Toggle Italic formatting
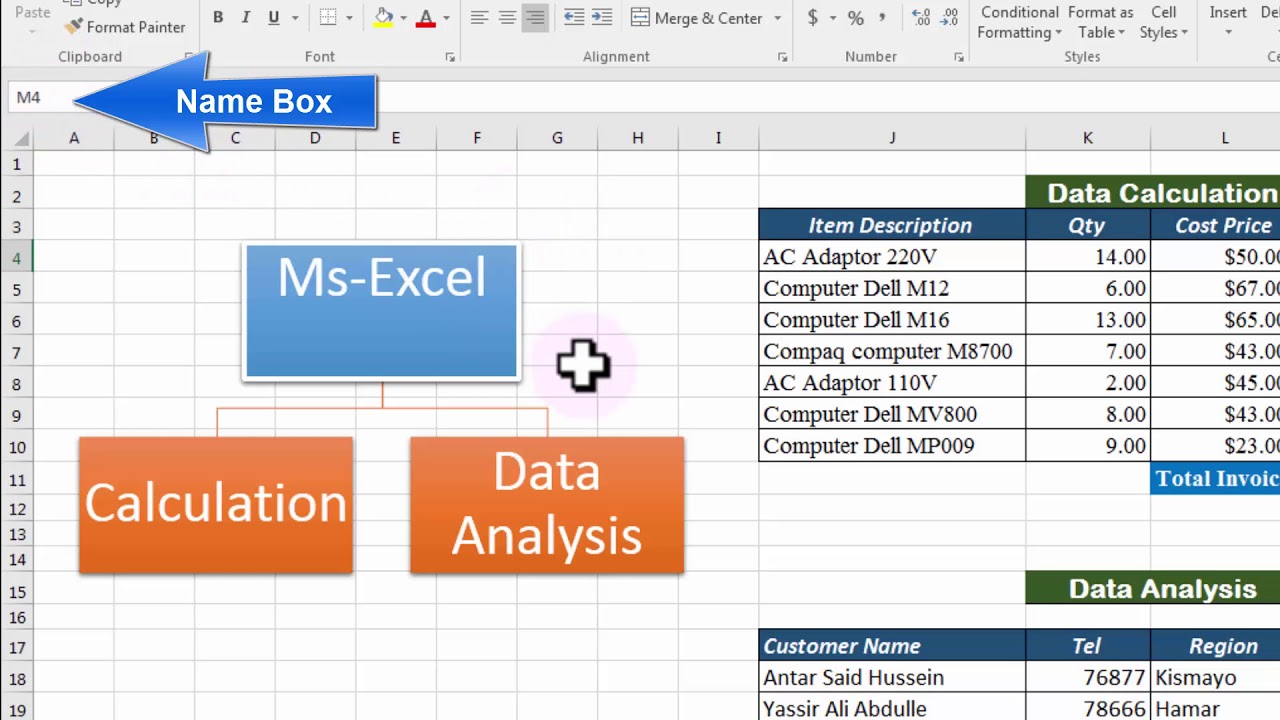 pos(246,18)
